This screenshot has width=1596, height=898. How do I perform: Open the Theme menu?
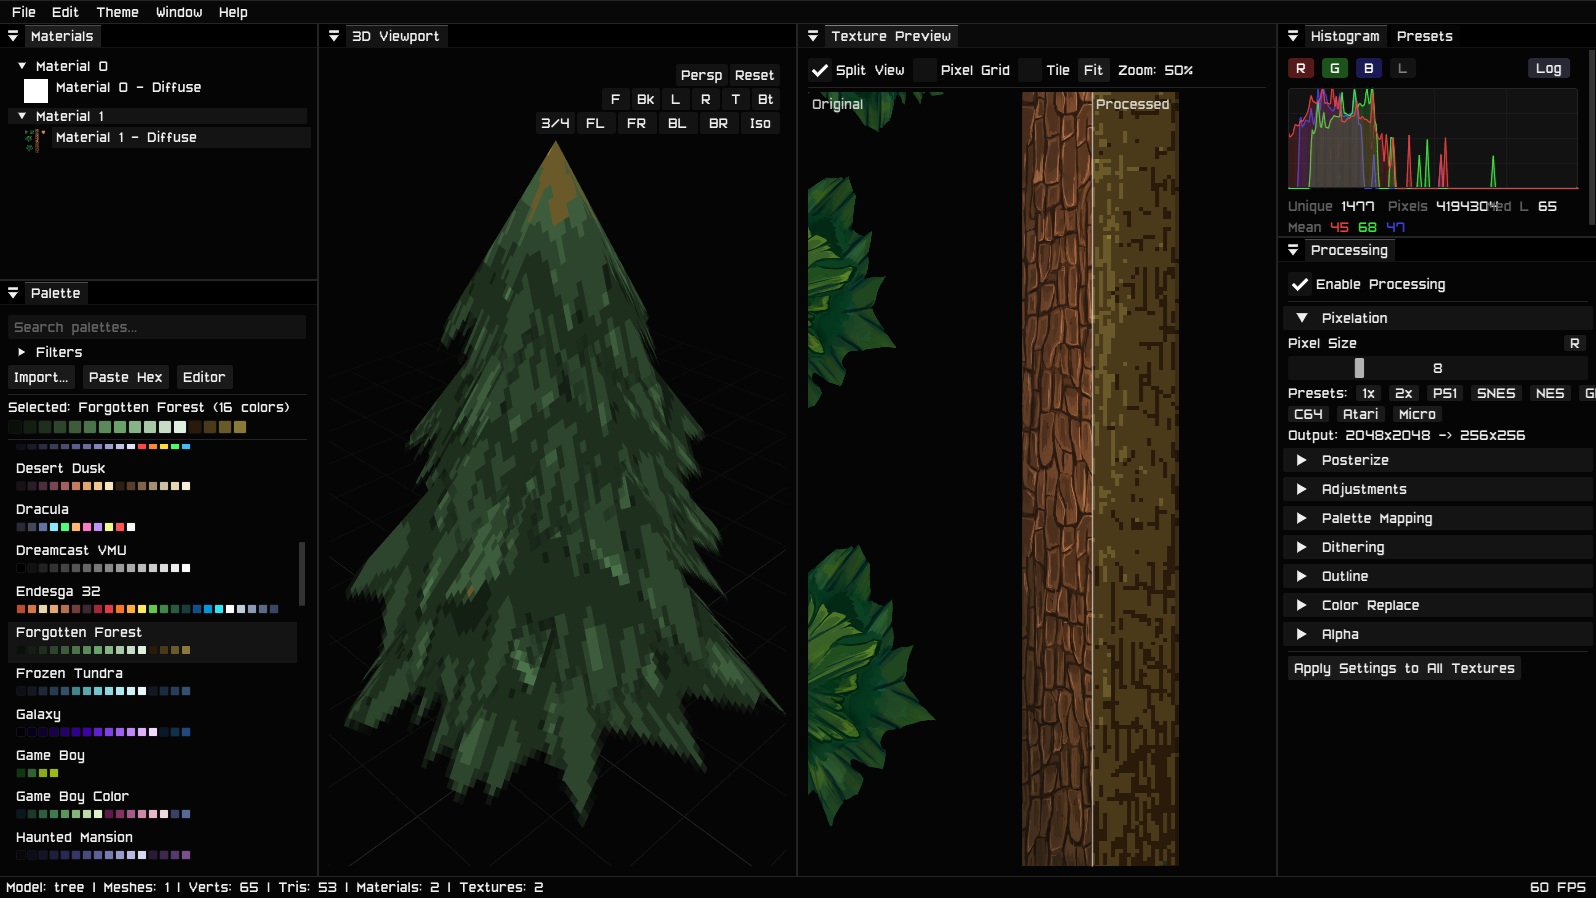pos(117,12)
